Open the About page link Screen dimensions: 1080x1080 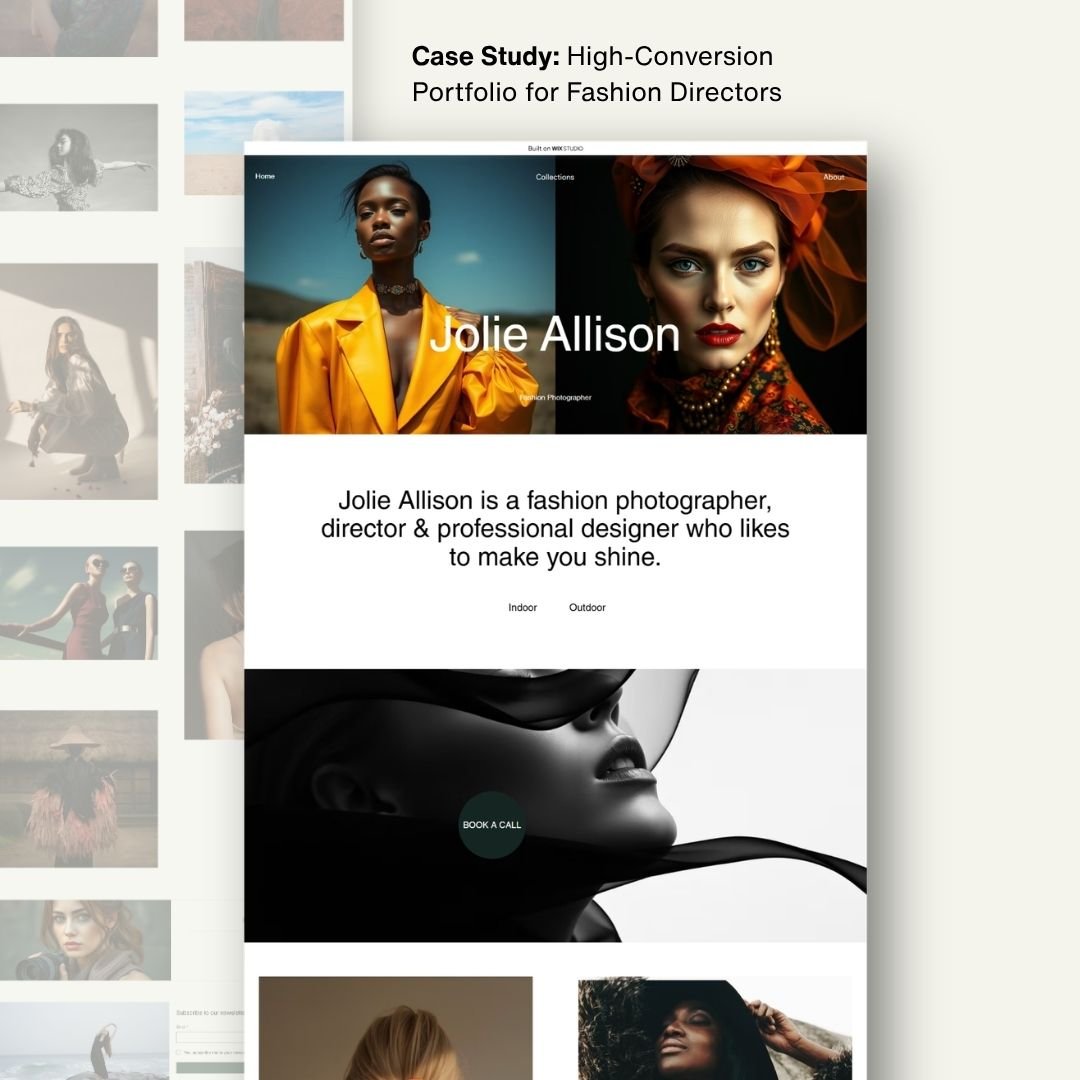[x=833, y=177]
